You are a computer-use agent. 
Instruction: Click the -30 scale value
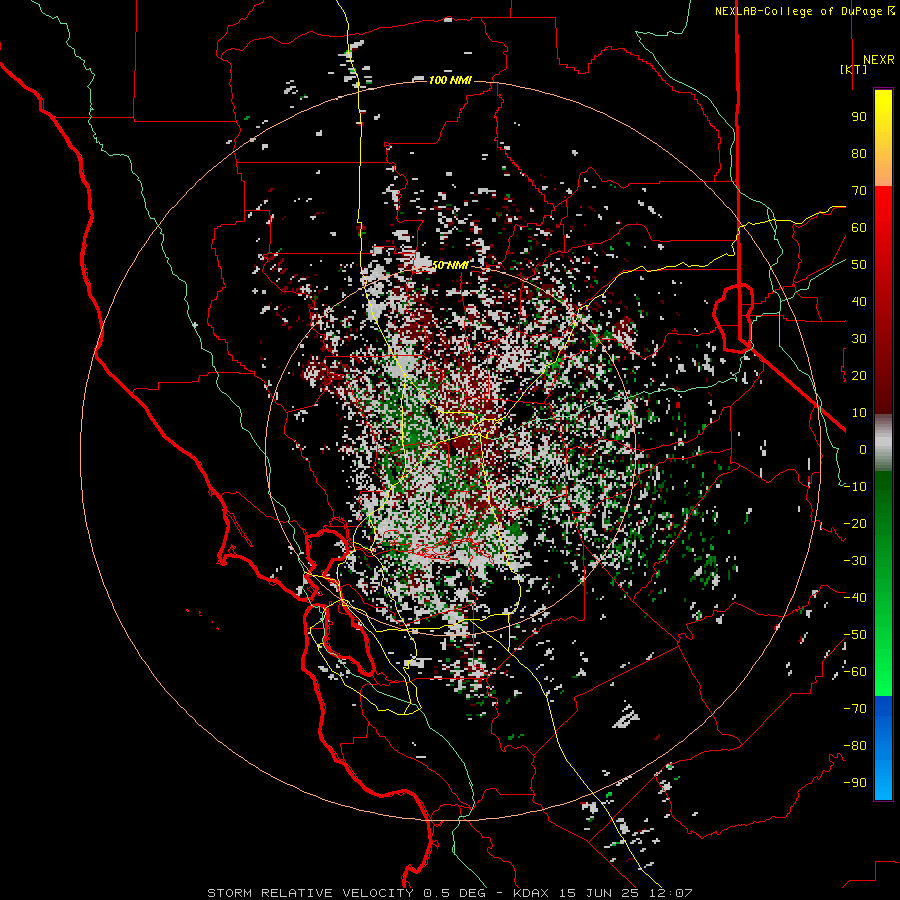pos(855,561)
